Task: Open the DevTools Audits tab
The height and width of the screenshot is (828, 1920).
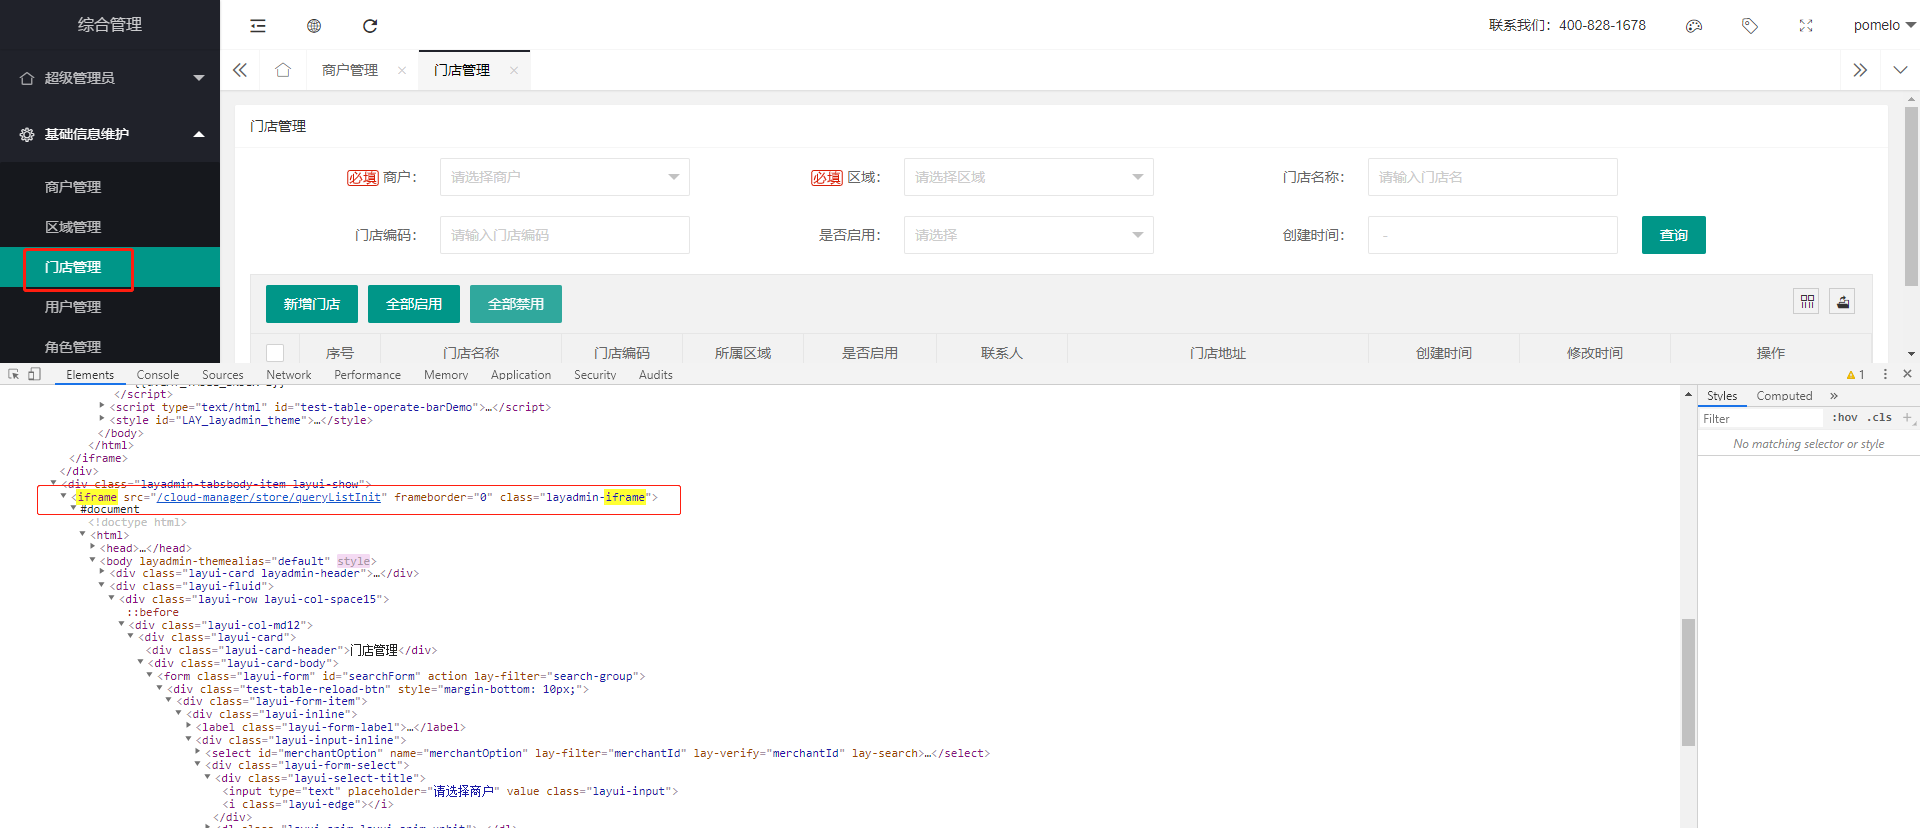Action: (656, 375)
